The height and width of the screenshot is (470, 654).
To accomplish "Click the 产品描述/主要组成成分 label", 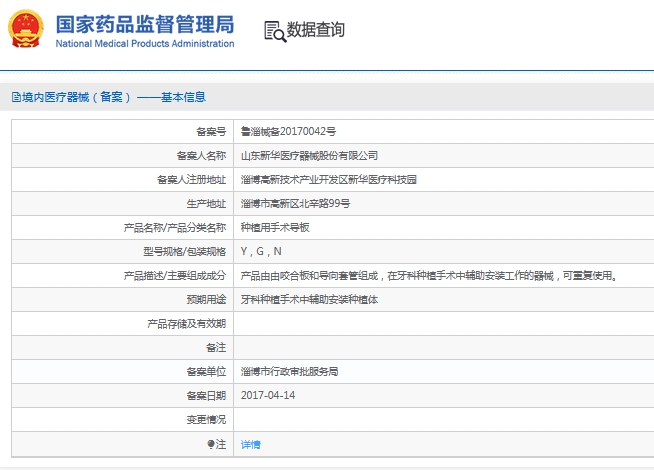I will 175,276.
